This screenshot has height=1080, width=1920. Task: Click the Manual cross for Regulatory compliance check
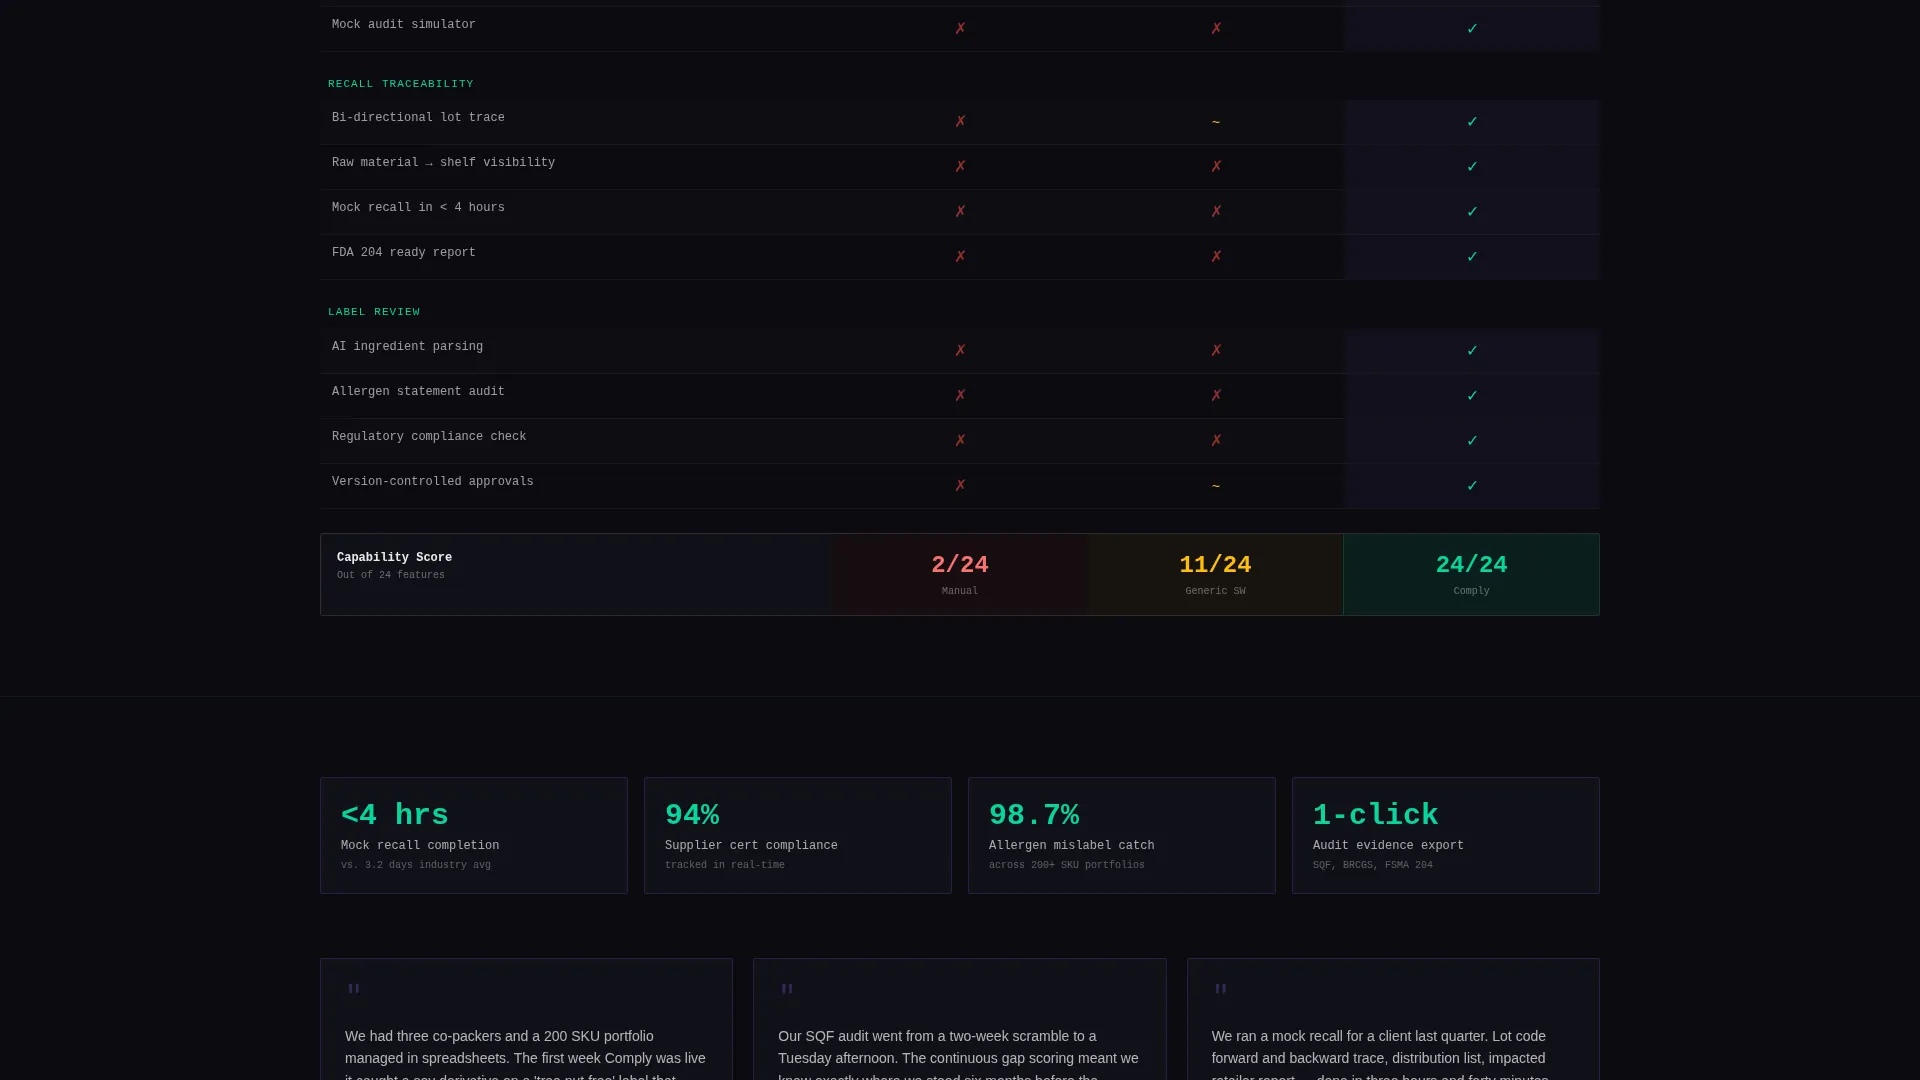[x=960, y=441]
